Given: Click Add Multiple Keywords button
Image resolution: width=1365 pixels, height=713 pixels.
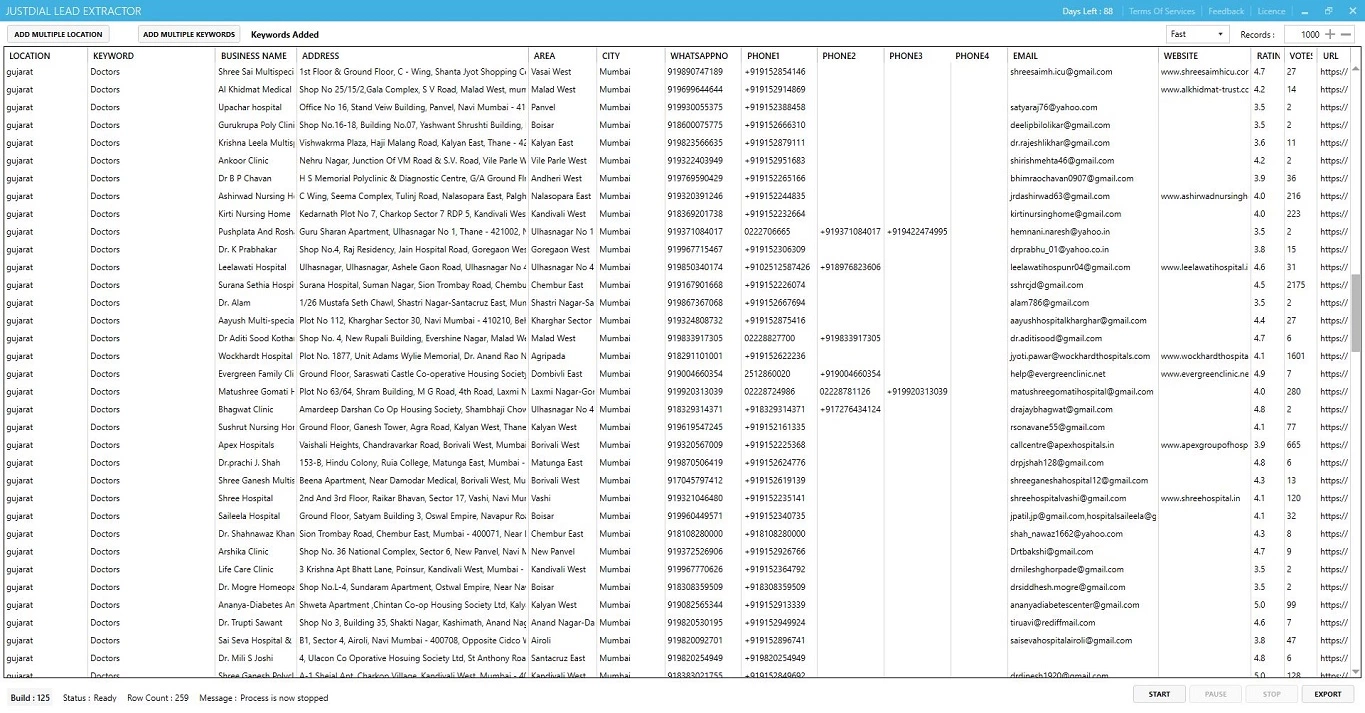Looking at the screenshot, I should pos(189,34).
